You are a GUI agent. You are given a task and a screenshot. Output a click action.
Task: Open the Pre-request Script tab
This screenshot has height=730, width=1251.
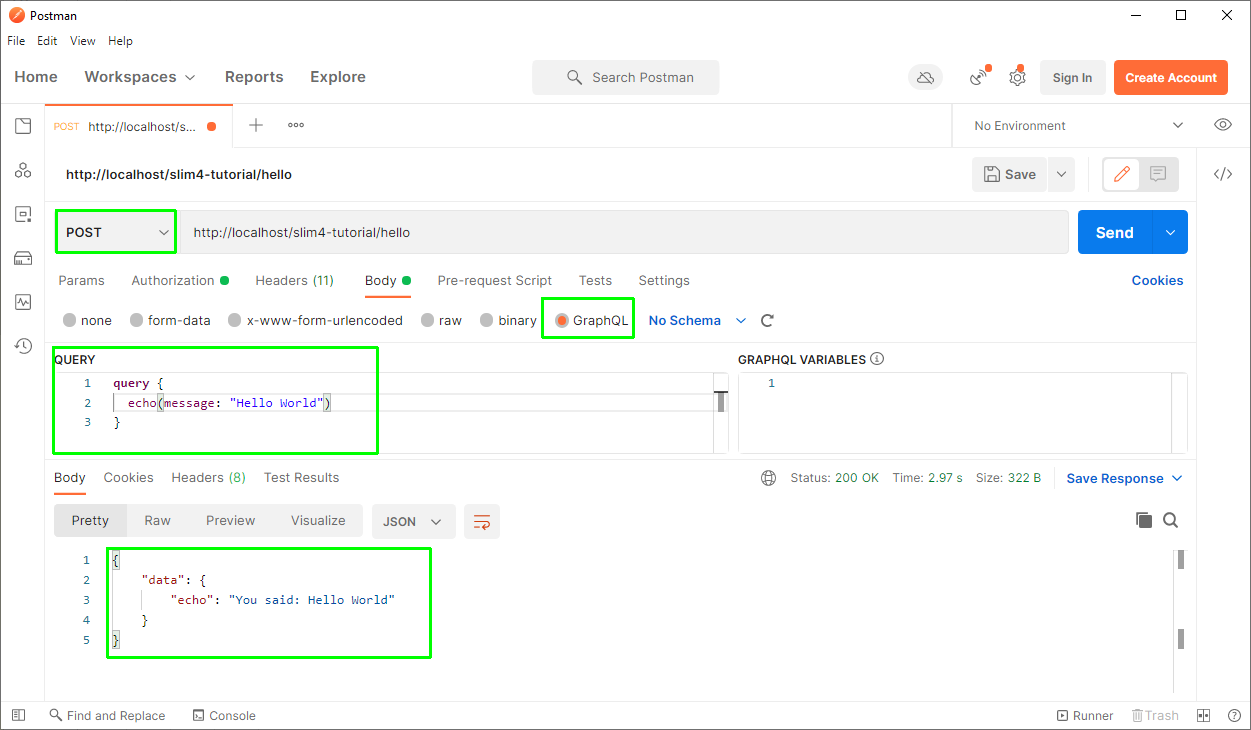click(495, 281)
